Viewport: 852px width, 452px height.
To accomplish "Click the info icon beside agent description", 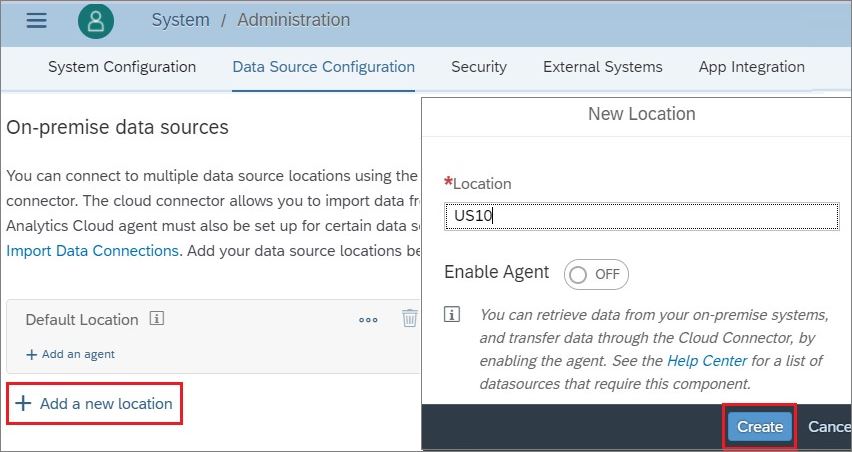I will [x=452, y=314].
